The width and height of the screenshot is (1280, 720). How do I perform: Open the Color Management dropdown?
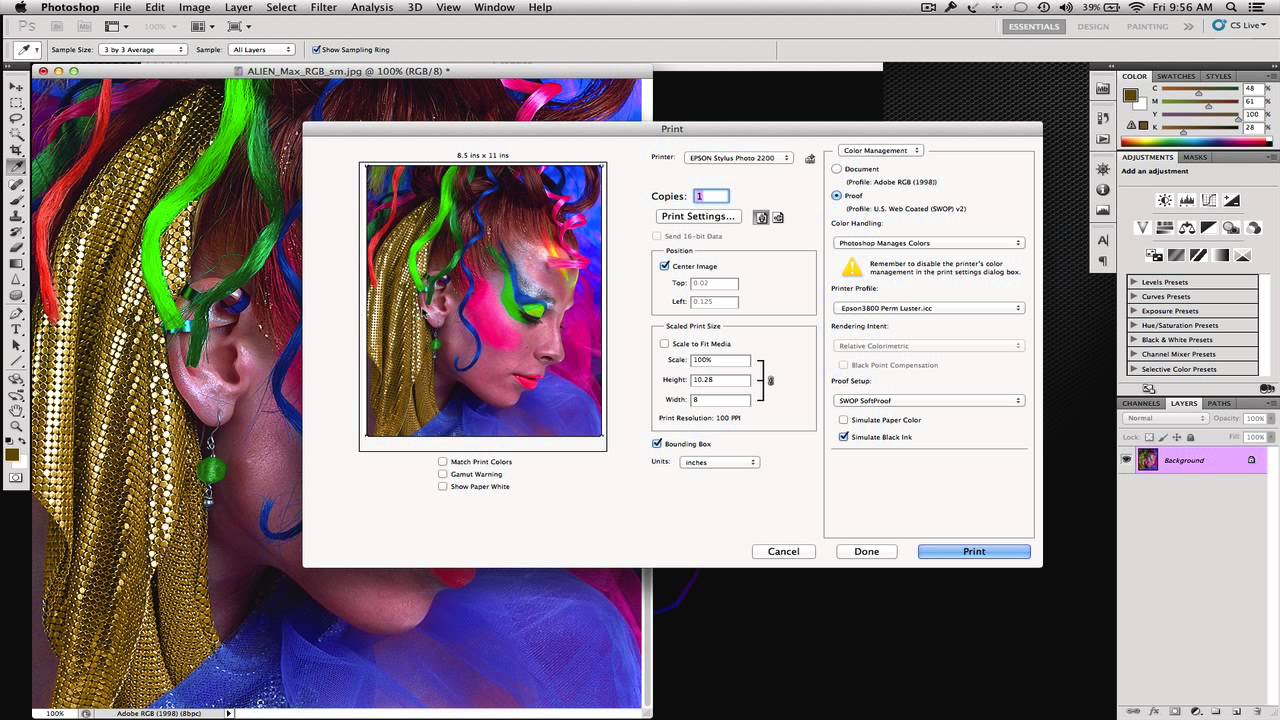pyautogui.click(x=879, y=150)
